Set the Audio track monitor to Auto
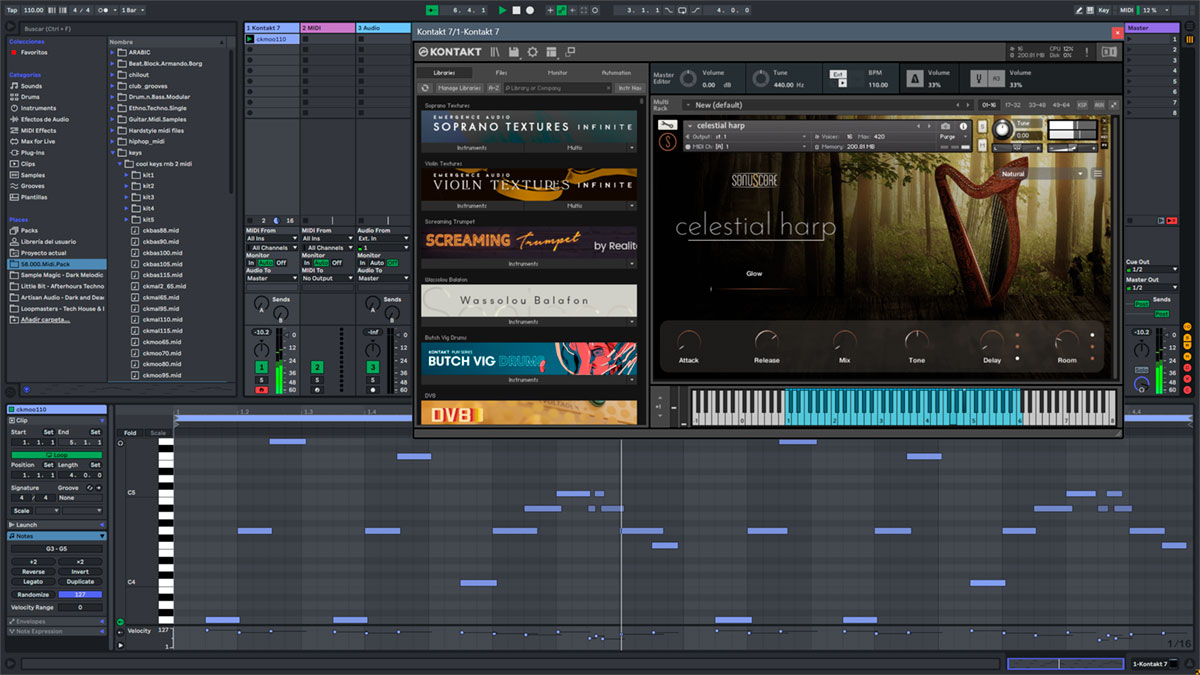This screenshot has height=675, width=1200. [x=377, y=263]
